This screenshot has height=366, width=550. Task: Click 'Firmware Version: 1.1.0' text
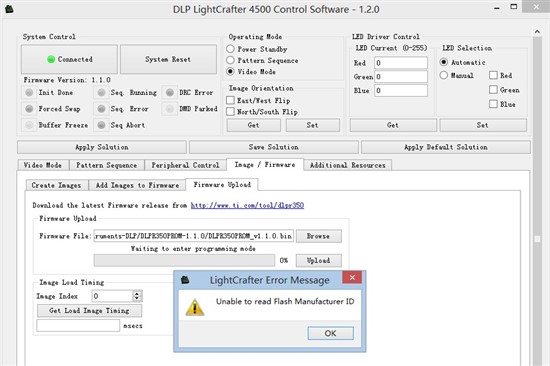pos(67,80)
